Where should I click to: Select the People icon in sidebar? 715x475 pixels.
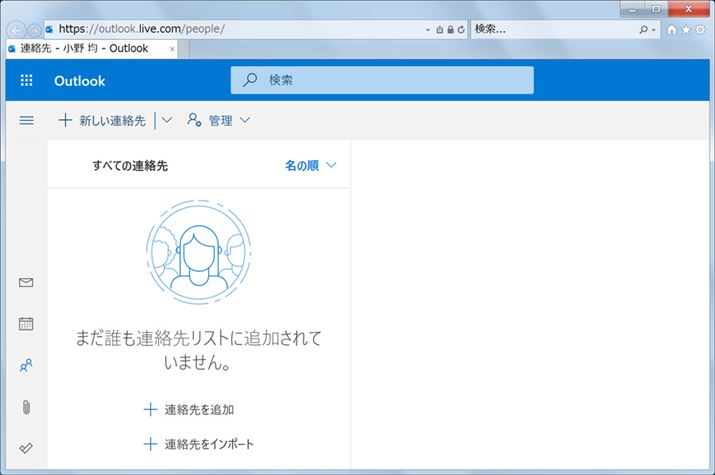26,365
